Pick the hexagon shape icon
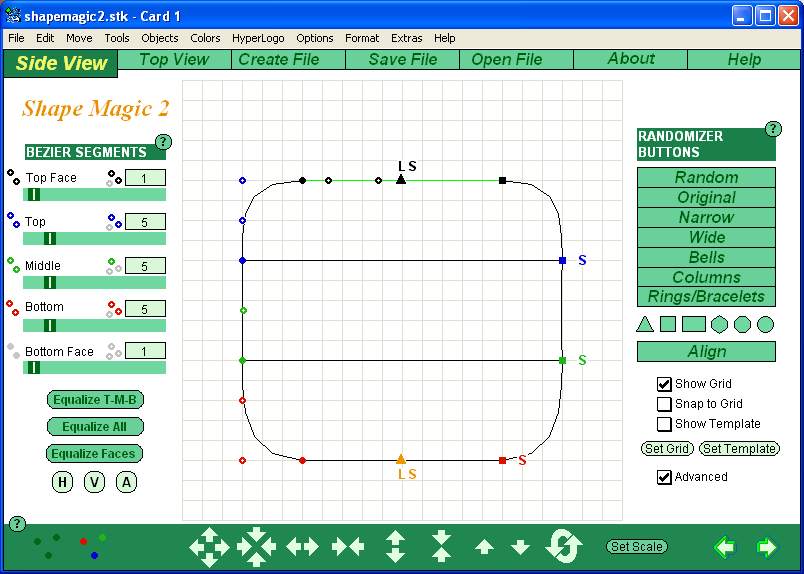804x574 pixels. point(718,324)
